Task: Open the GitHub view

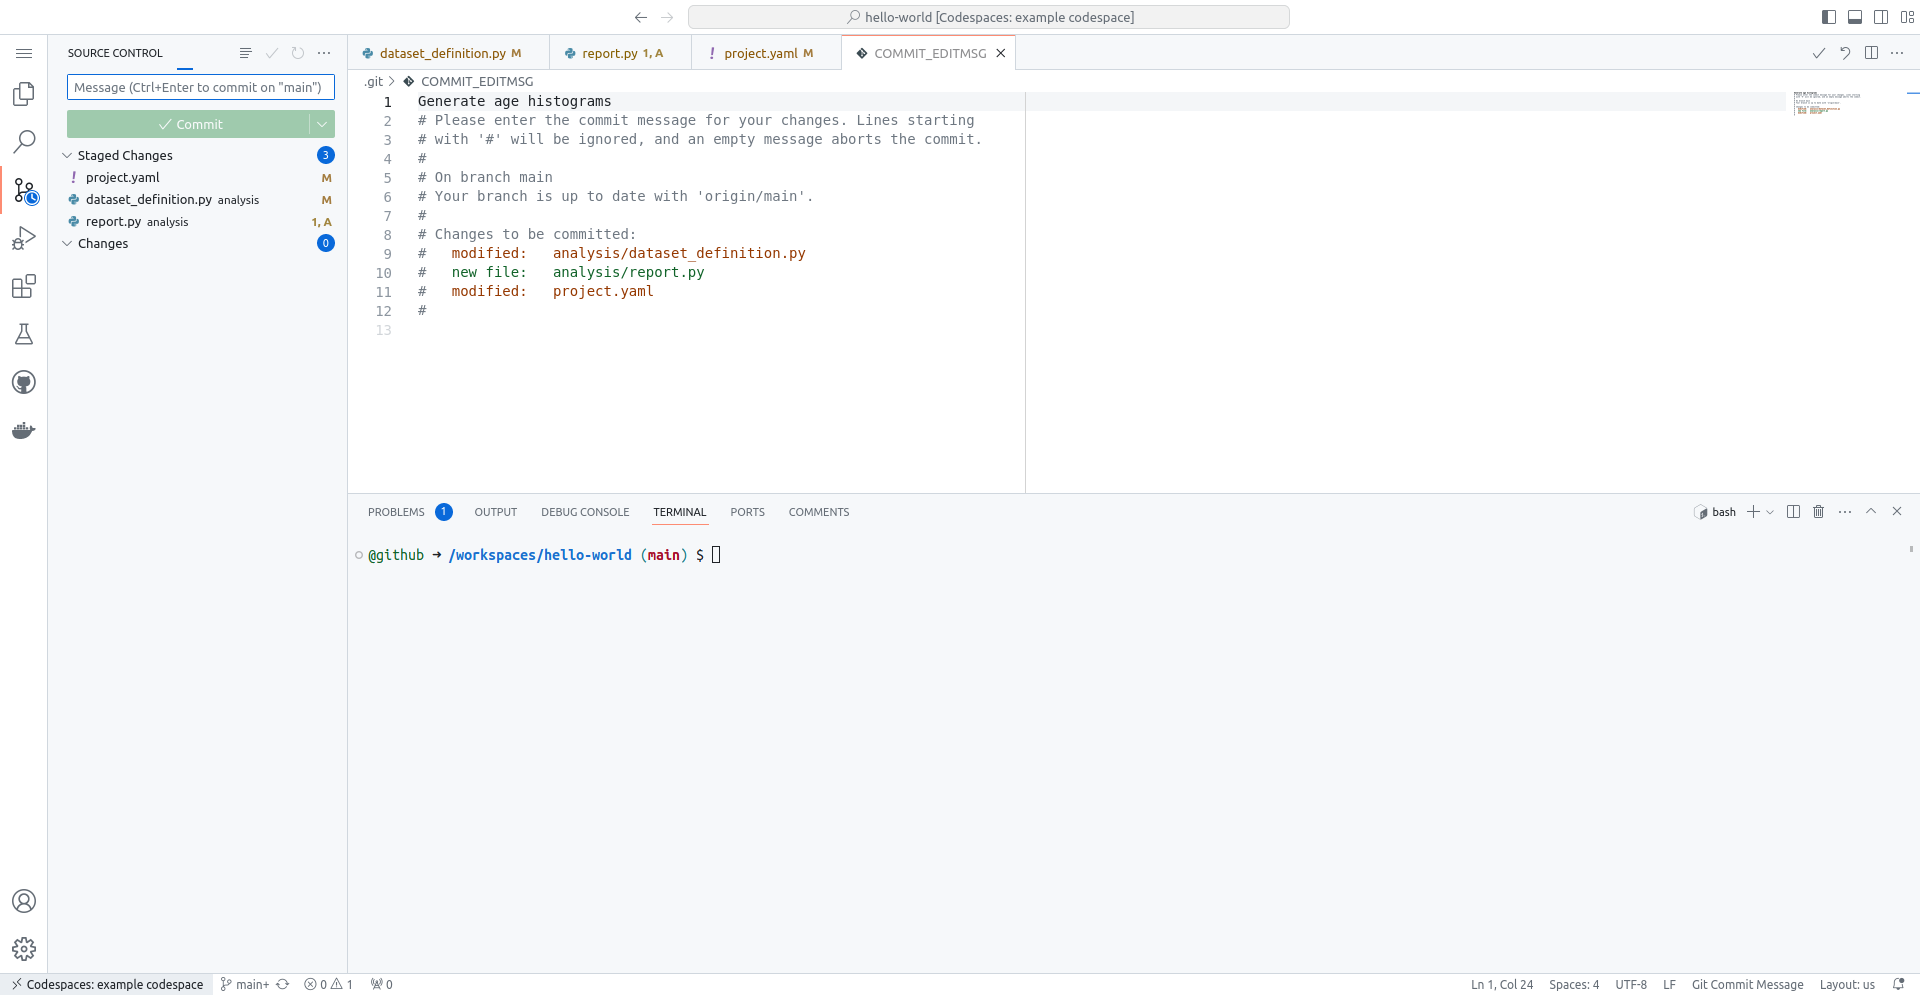Action: pos(24,382)
